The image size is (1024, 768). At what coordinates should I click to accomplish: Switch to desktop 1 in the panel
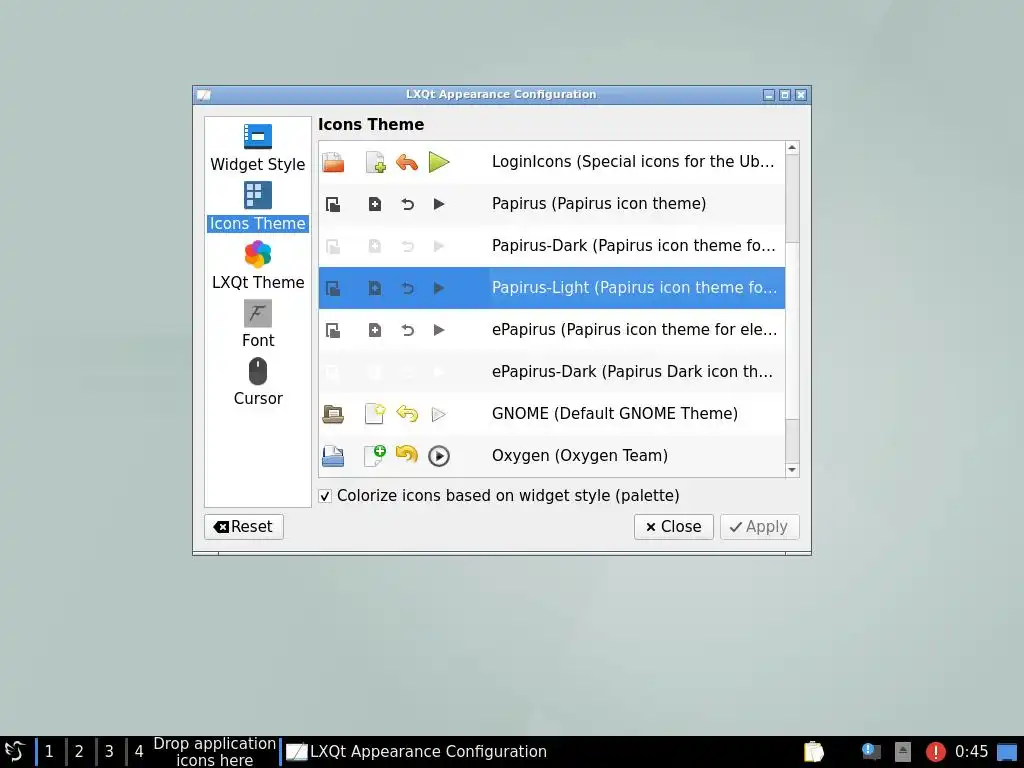click(x=49, y=752)
